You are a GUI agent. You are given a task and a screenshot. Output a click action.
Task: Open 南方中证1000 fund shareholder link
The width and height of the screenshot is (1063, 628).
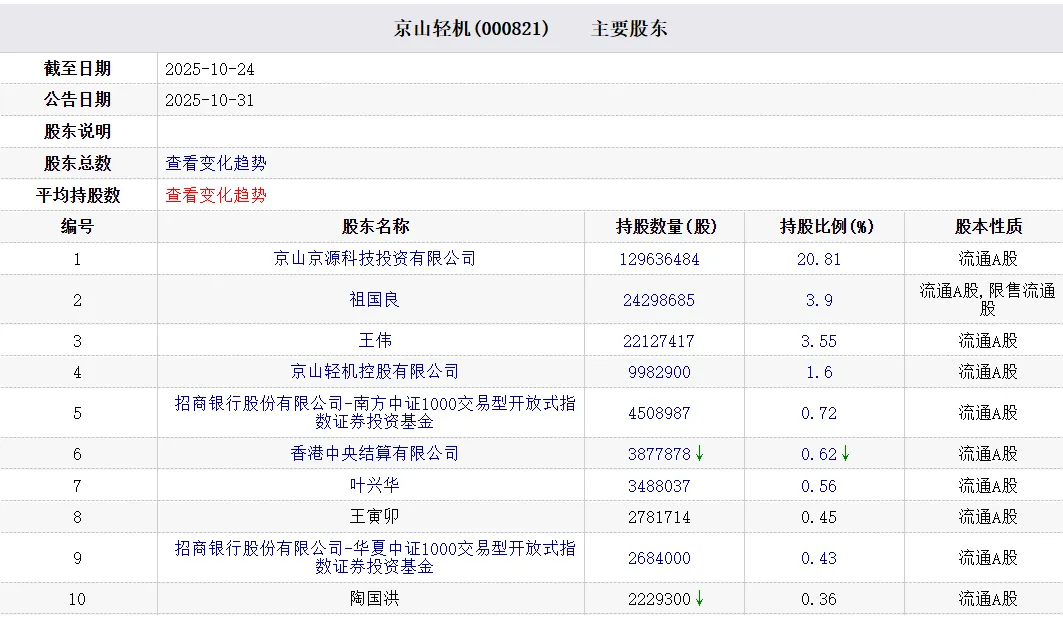click(374, 412)
